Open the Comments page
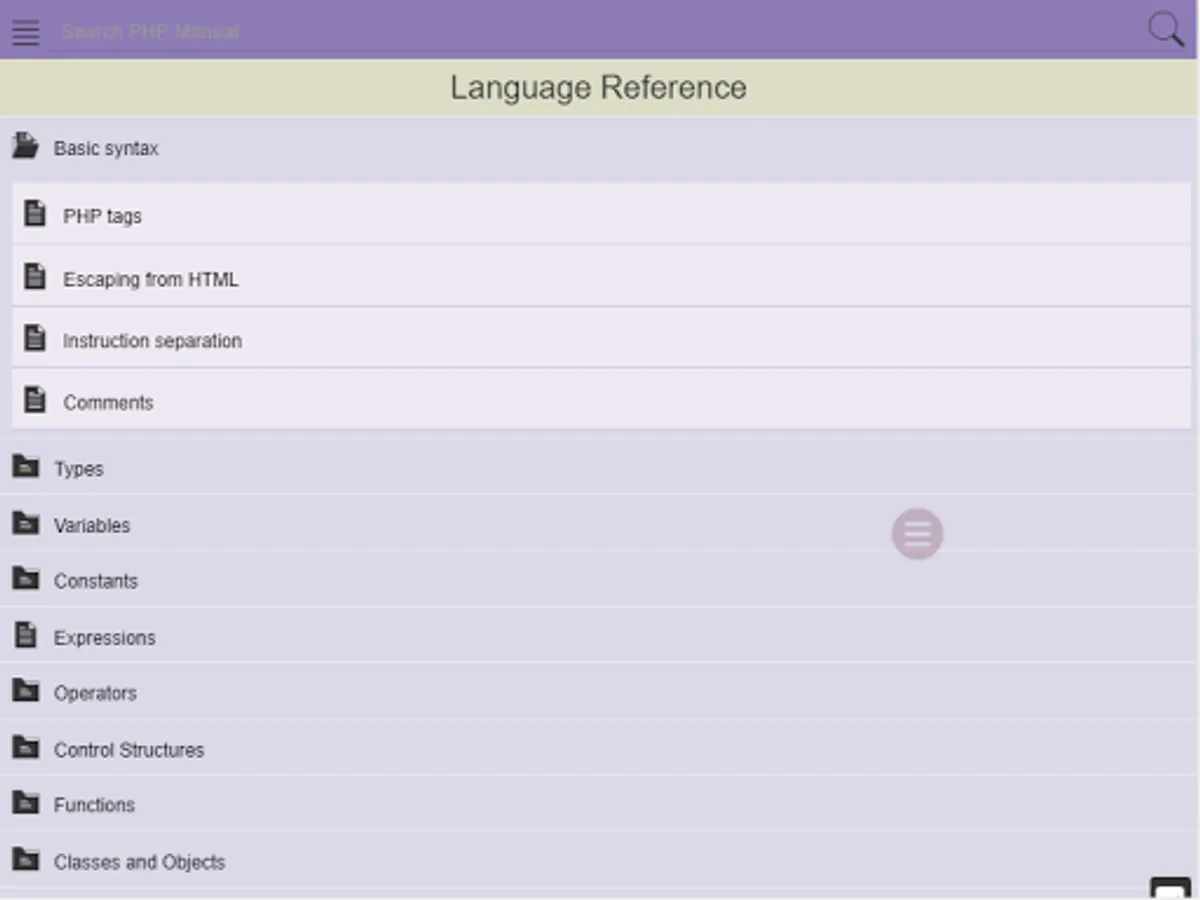 (108, 403)
